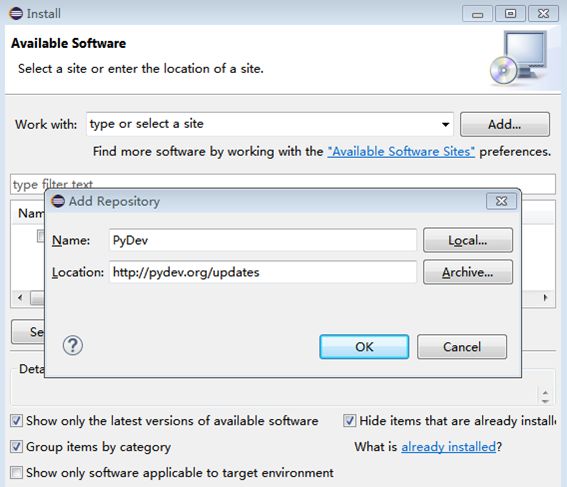The image size is (567, 487).
Task: Click Cancel in Add Repository dialog
Action: [462, 347]
